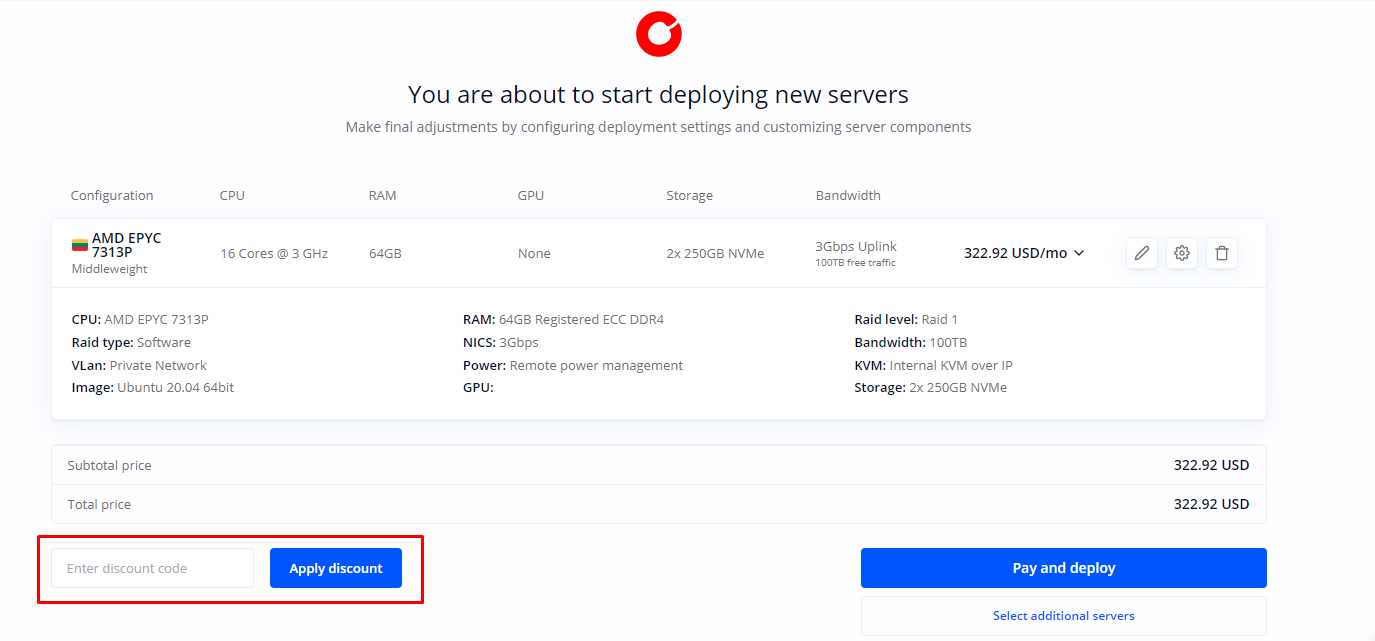Viewport: 1375px width, 641px height.
Task: Click RAM: 64GB Registered ECC DDR4 detail
Action: tap(563, 320)
